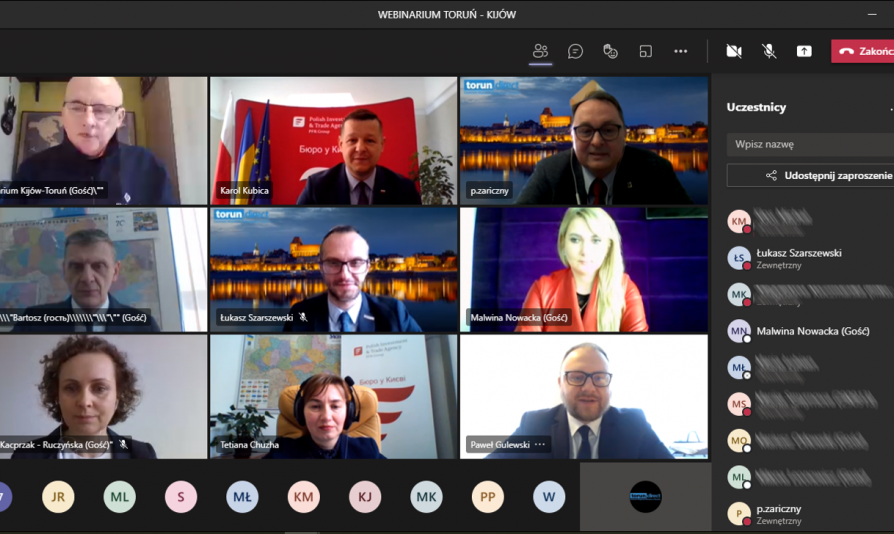The width and height of the screenshot is (894, 534).
Task: Click the Wpisz nazwę search field
Action: 810,144
